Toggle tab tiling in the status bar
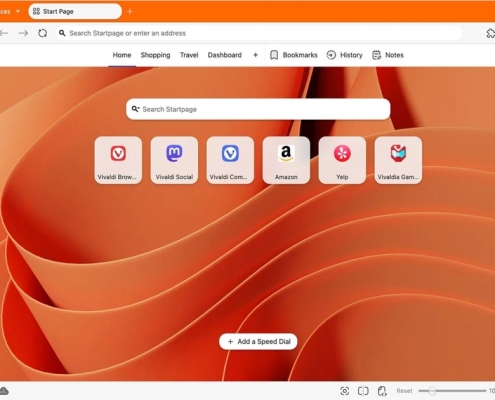The width and height of the screenshot is (495, 400). point(363,391)
